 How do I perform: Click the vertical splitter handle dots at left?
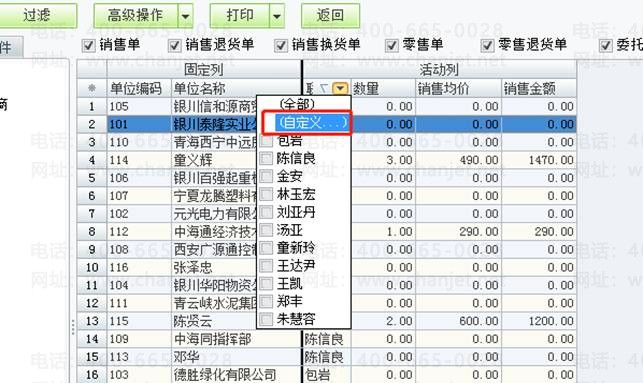[x=73, y=327]
